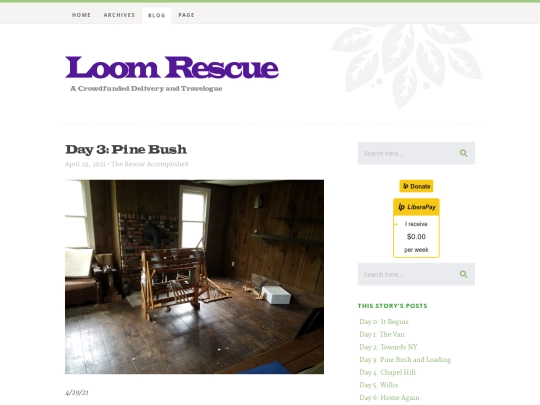Screen dimensions: 540x405
Task: Open Day 6: Home Again post
Action: [389, 398]
